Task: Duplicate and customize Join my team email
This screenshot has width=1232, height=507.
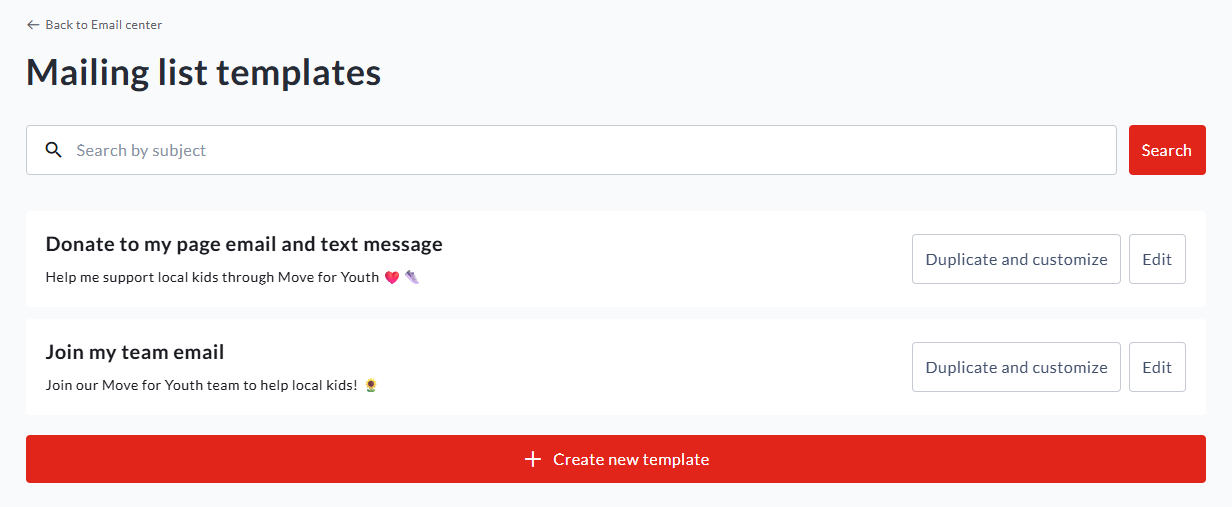Action: 1016,367
